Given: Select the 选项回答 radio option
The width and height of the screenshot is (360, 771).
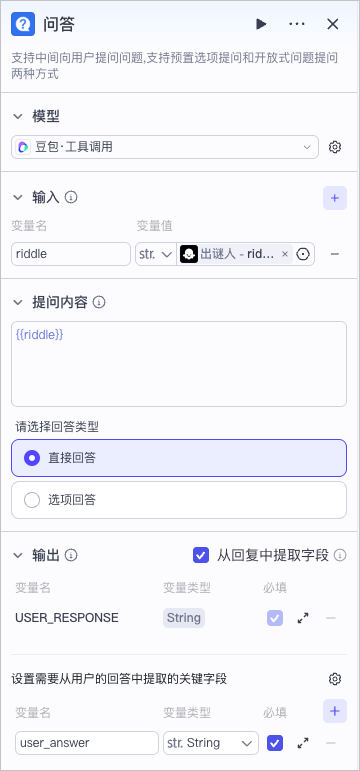Looking at the screenshot, I should coord(179,500).
